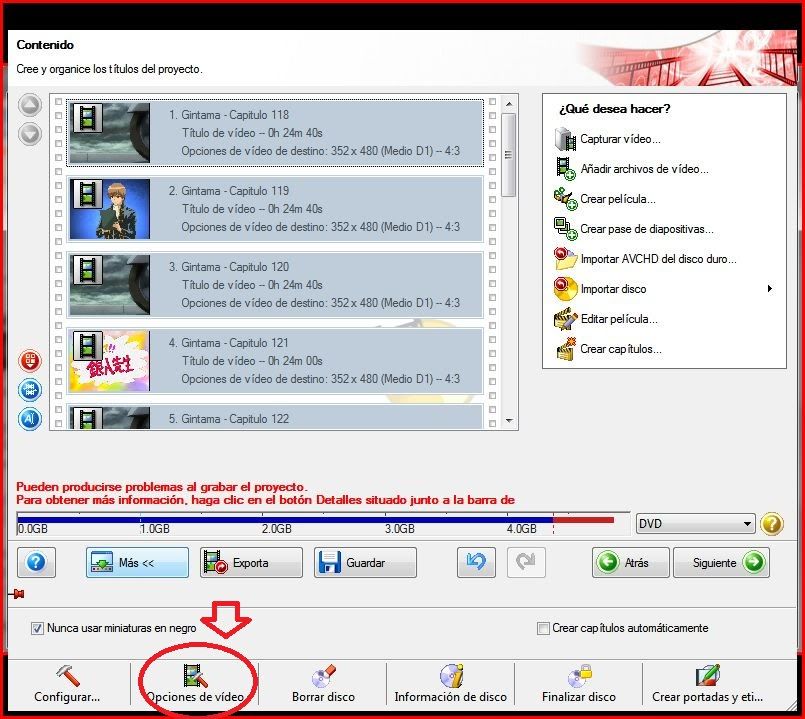The image size is (805, 719).
Task: Click the red round side button
Action: (30, 361)
